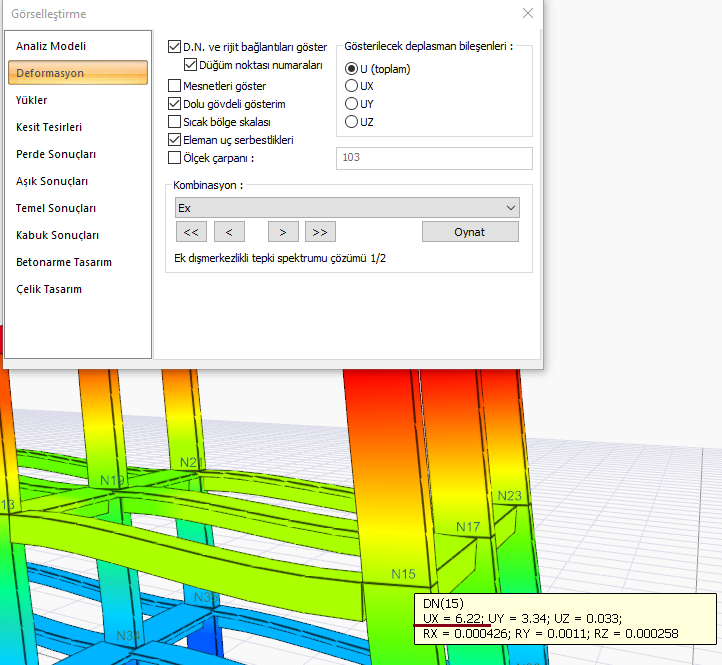Switch to the Yükler section
This screenshot has height=665, width=722.
[x=32, y=100]
